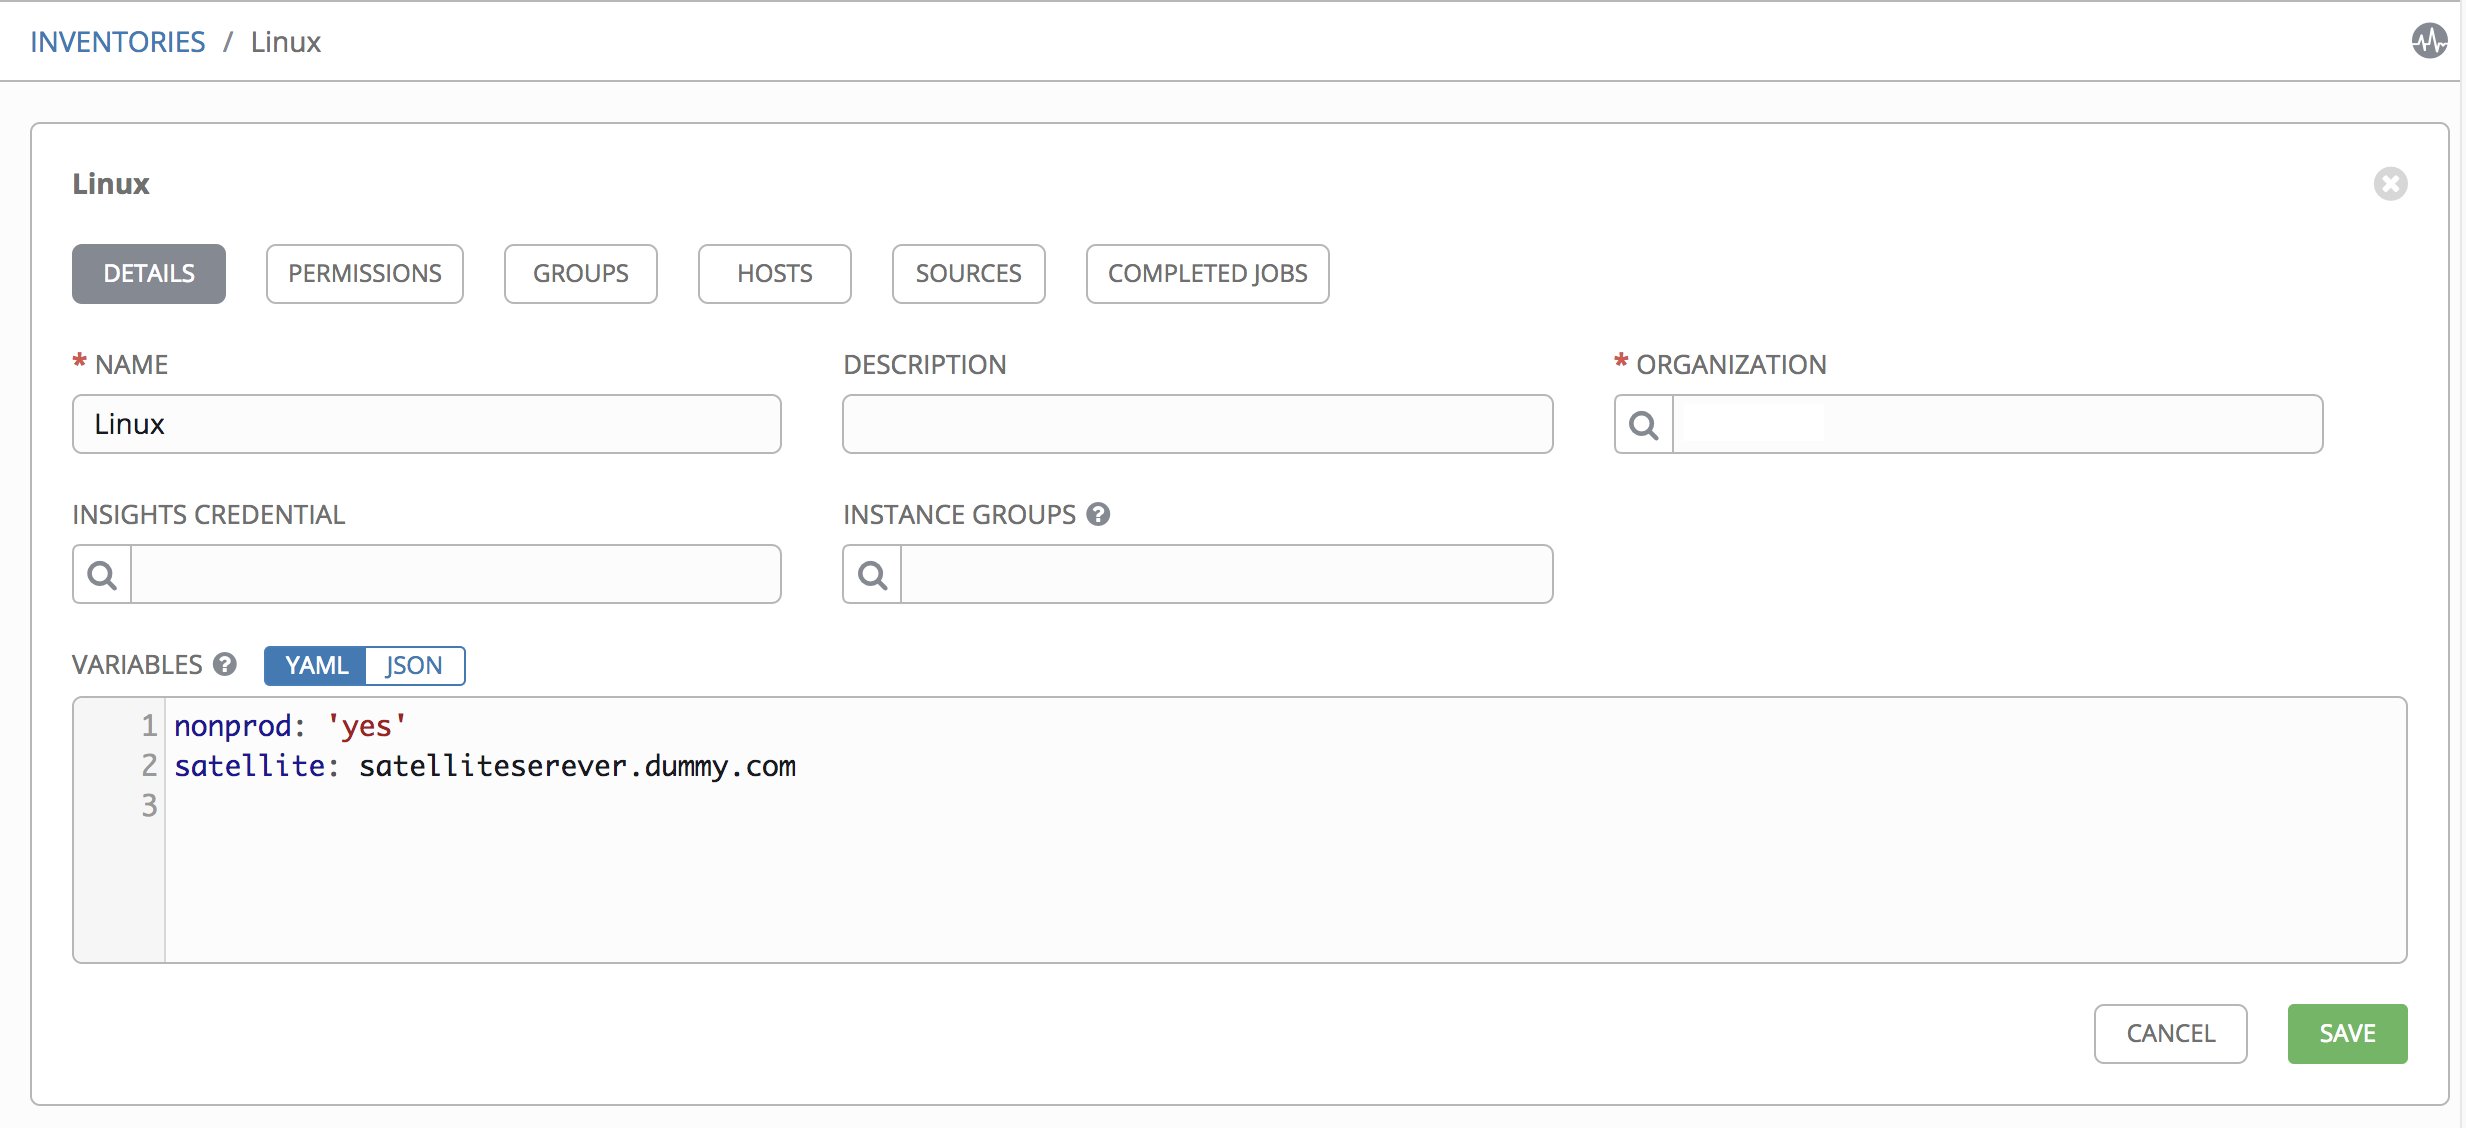Close the Linux inventory panel
This screenshot has width=2466, height=1128.
2390,184
